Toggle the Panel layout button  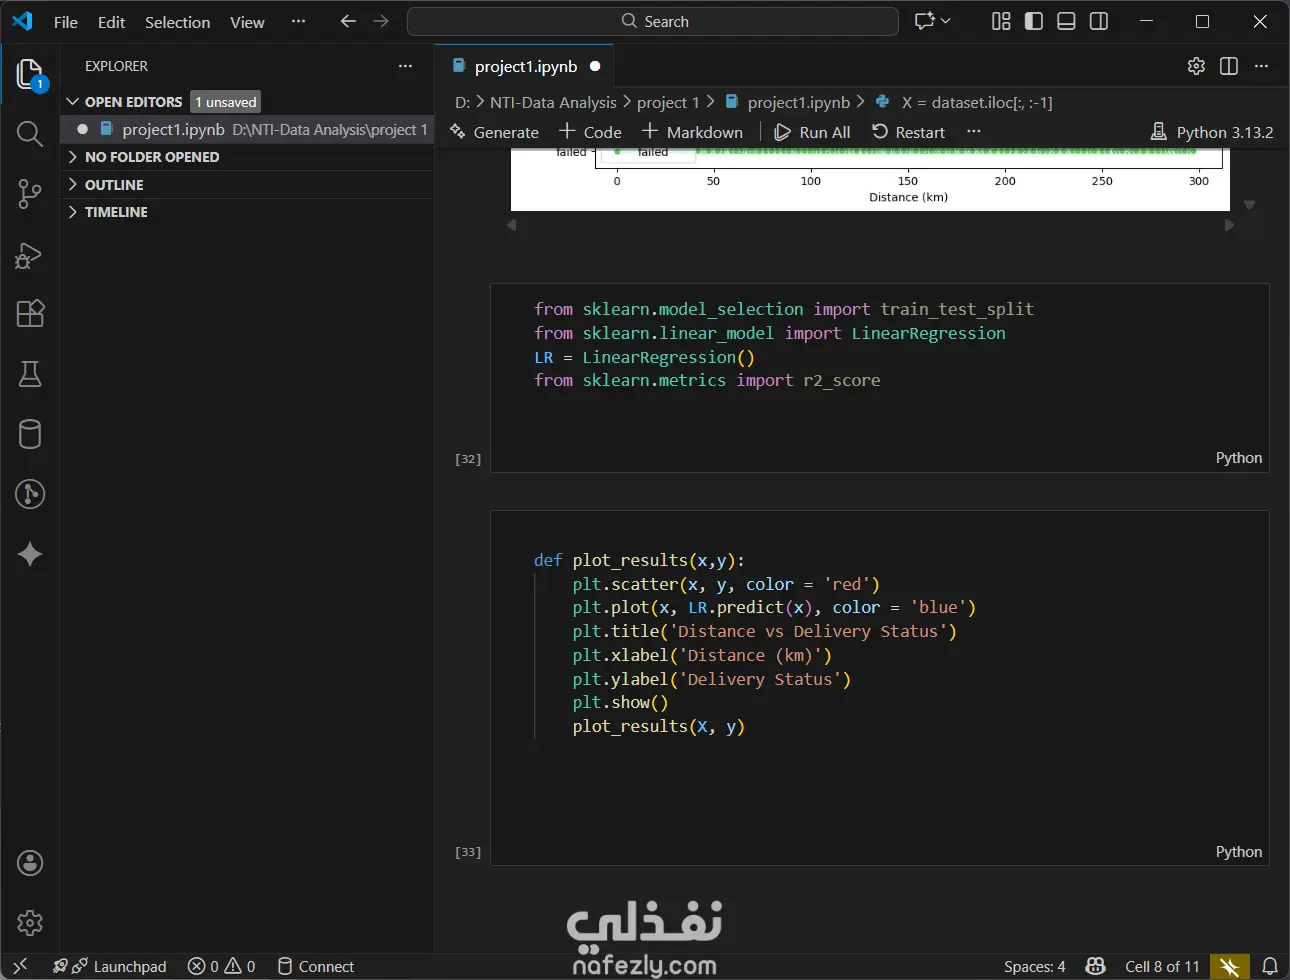pos(1066,21)
